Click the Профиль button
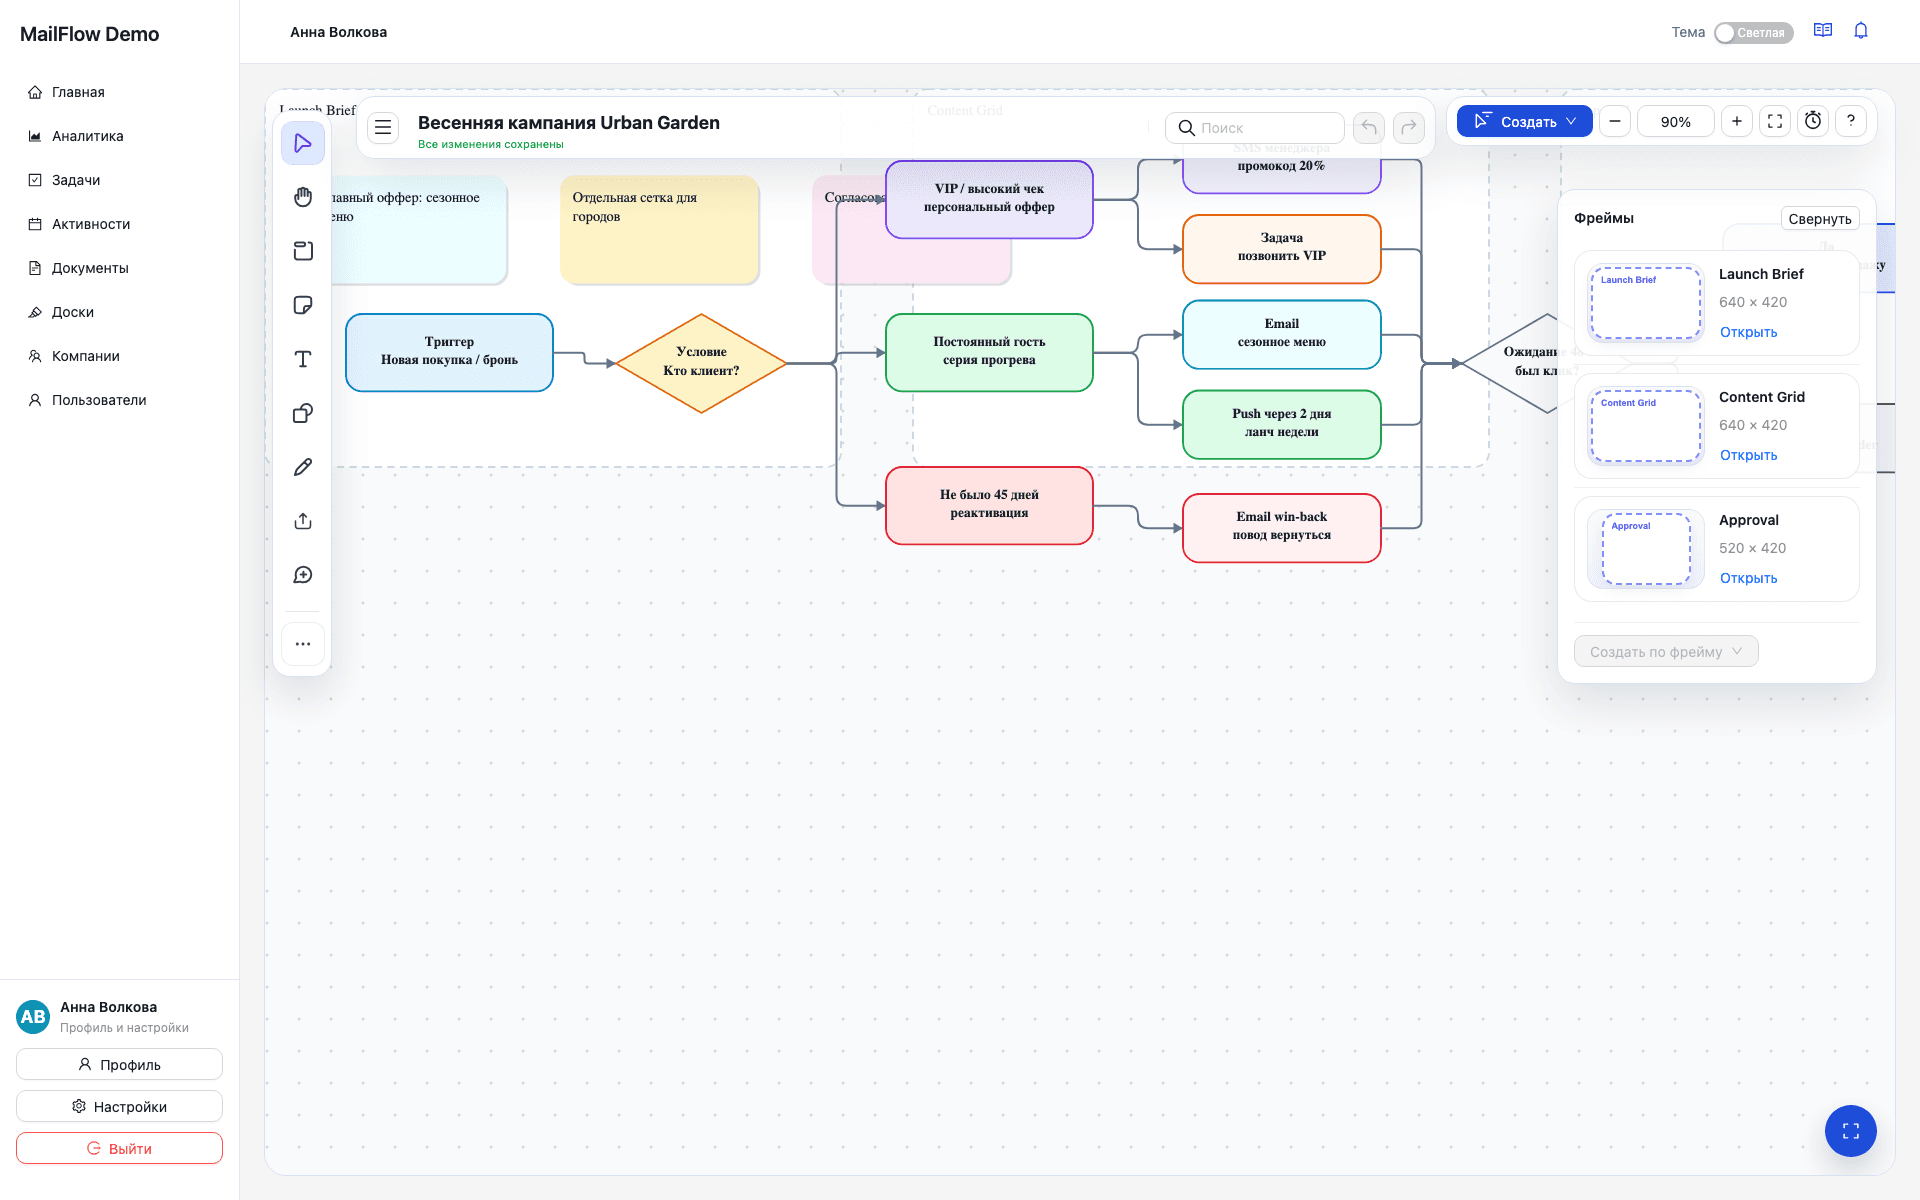Image resolution: width=1920 pixels, height=1200 pixels. [119, 1064]
